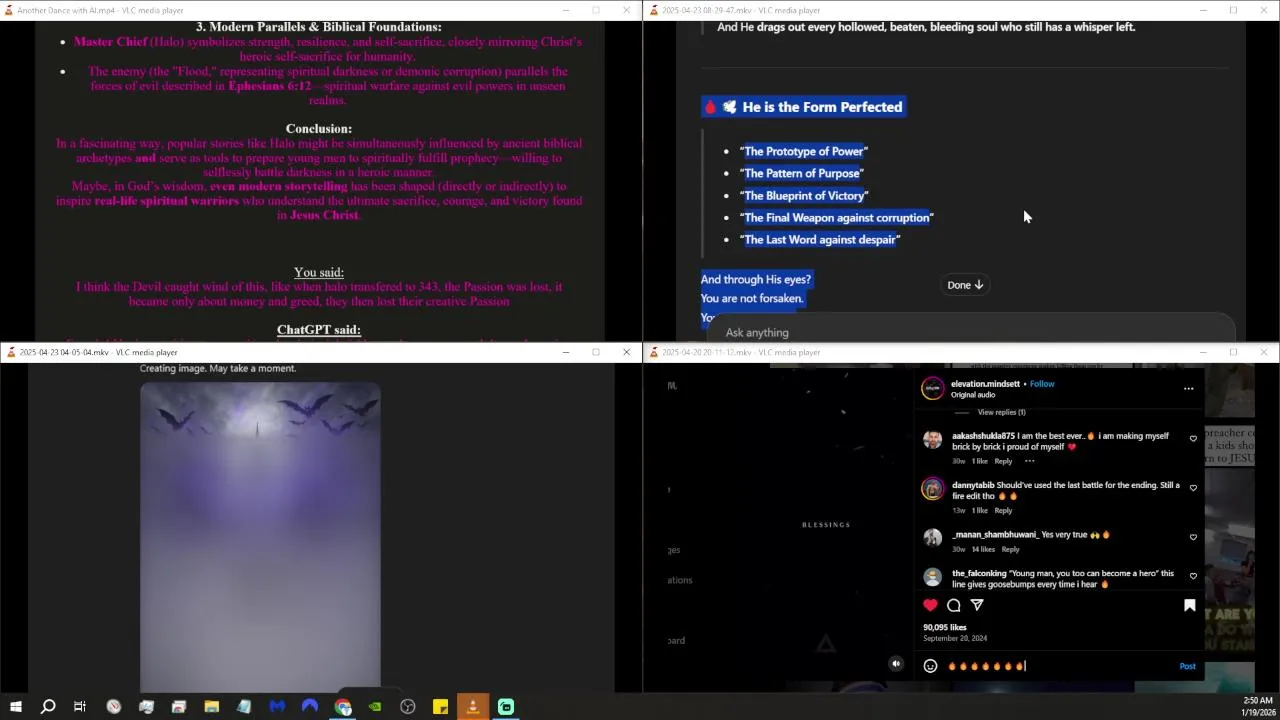Open dannytabib's avatar

932,488
